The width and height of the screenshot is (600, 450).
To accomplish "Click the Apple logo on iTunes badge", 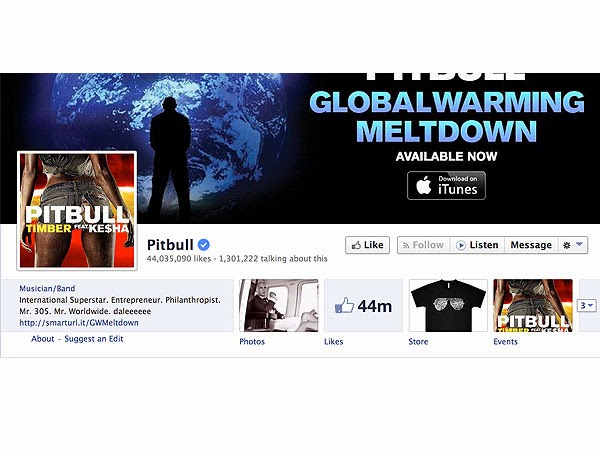I will click(424, 185).
